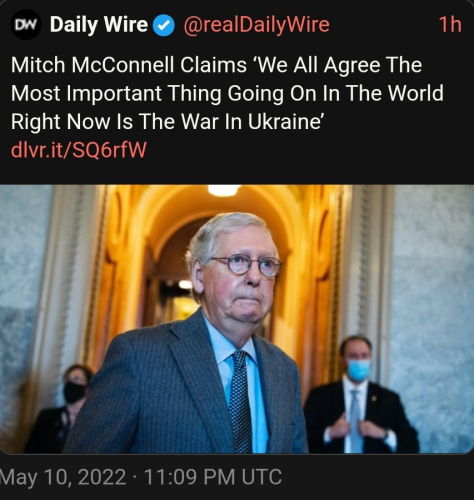Click the May 10, 2022 date
This screenshot has height=500, width=474.
63,477
